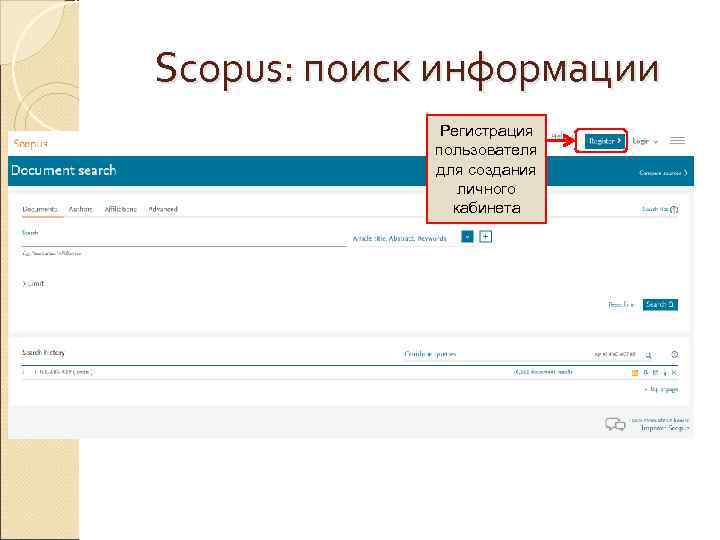The height and width of the screenshot is (540, 720).
Task: Click the set-alert bell icon in history row
Action: coord(646,372)
